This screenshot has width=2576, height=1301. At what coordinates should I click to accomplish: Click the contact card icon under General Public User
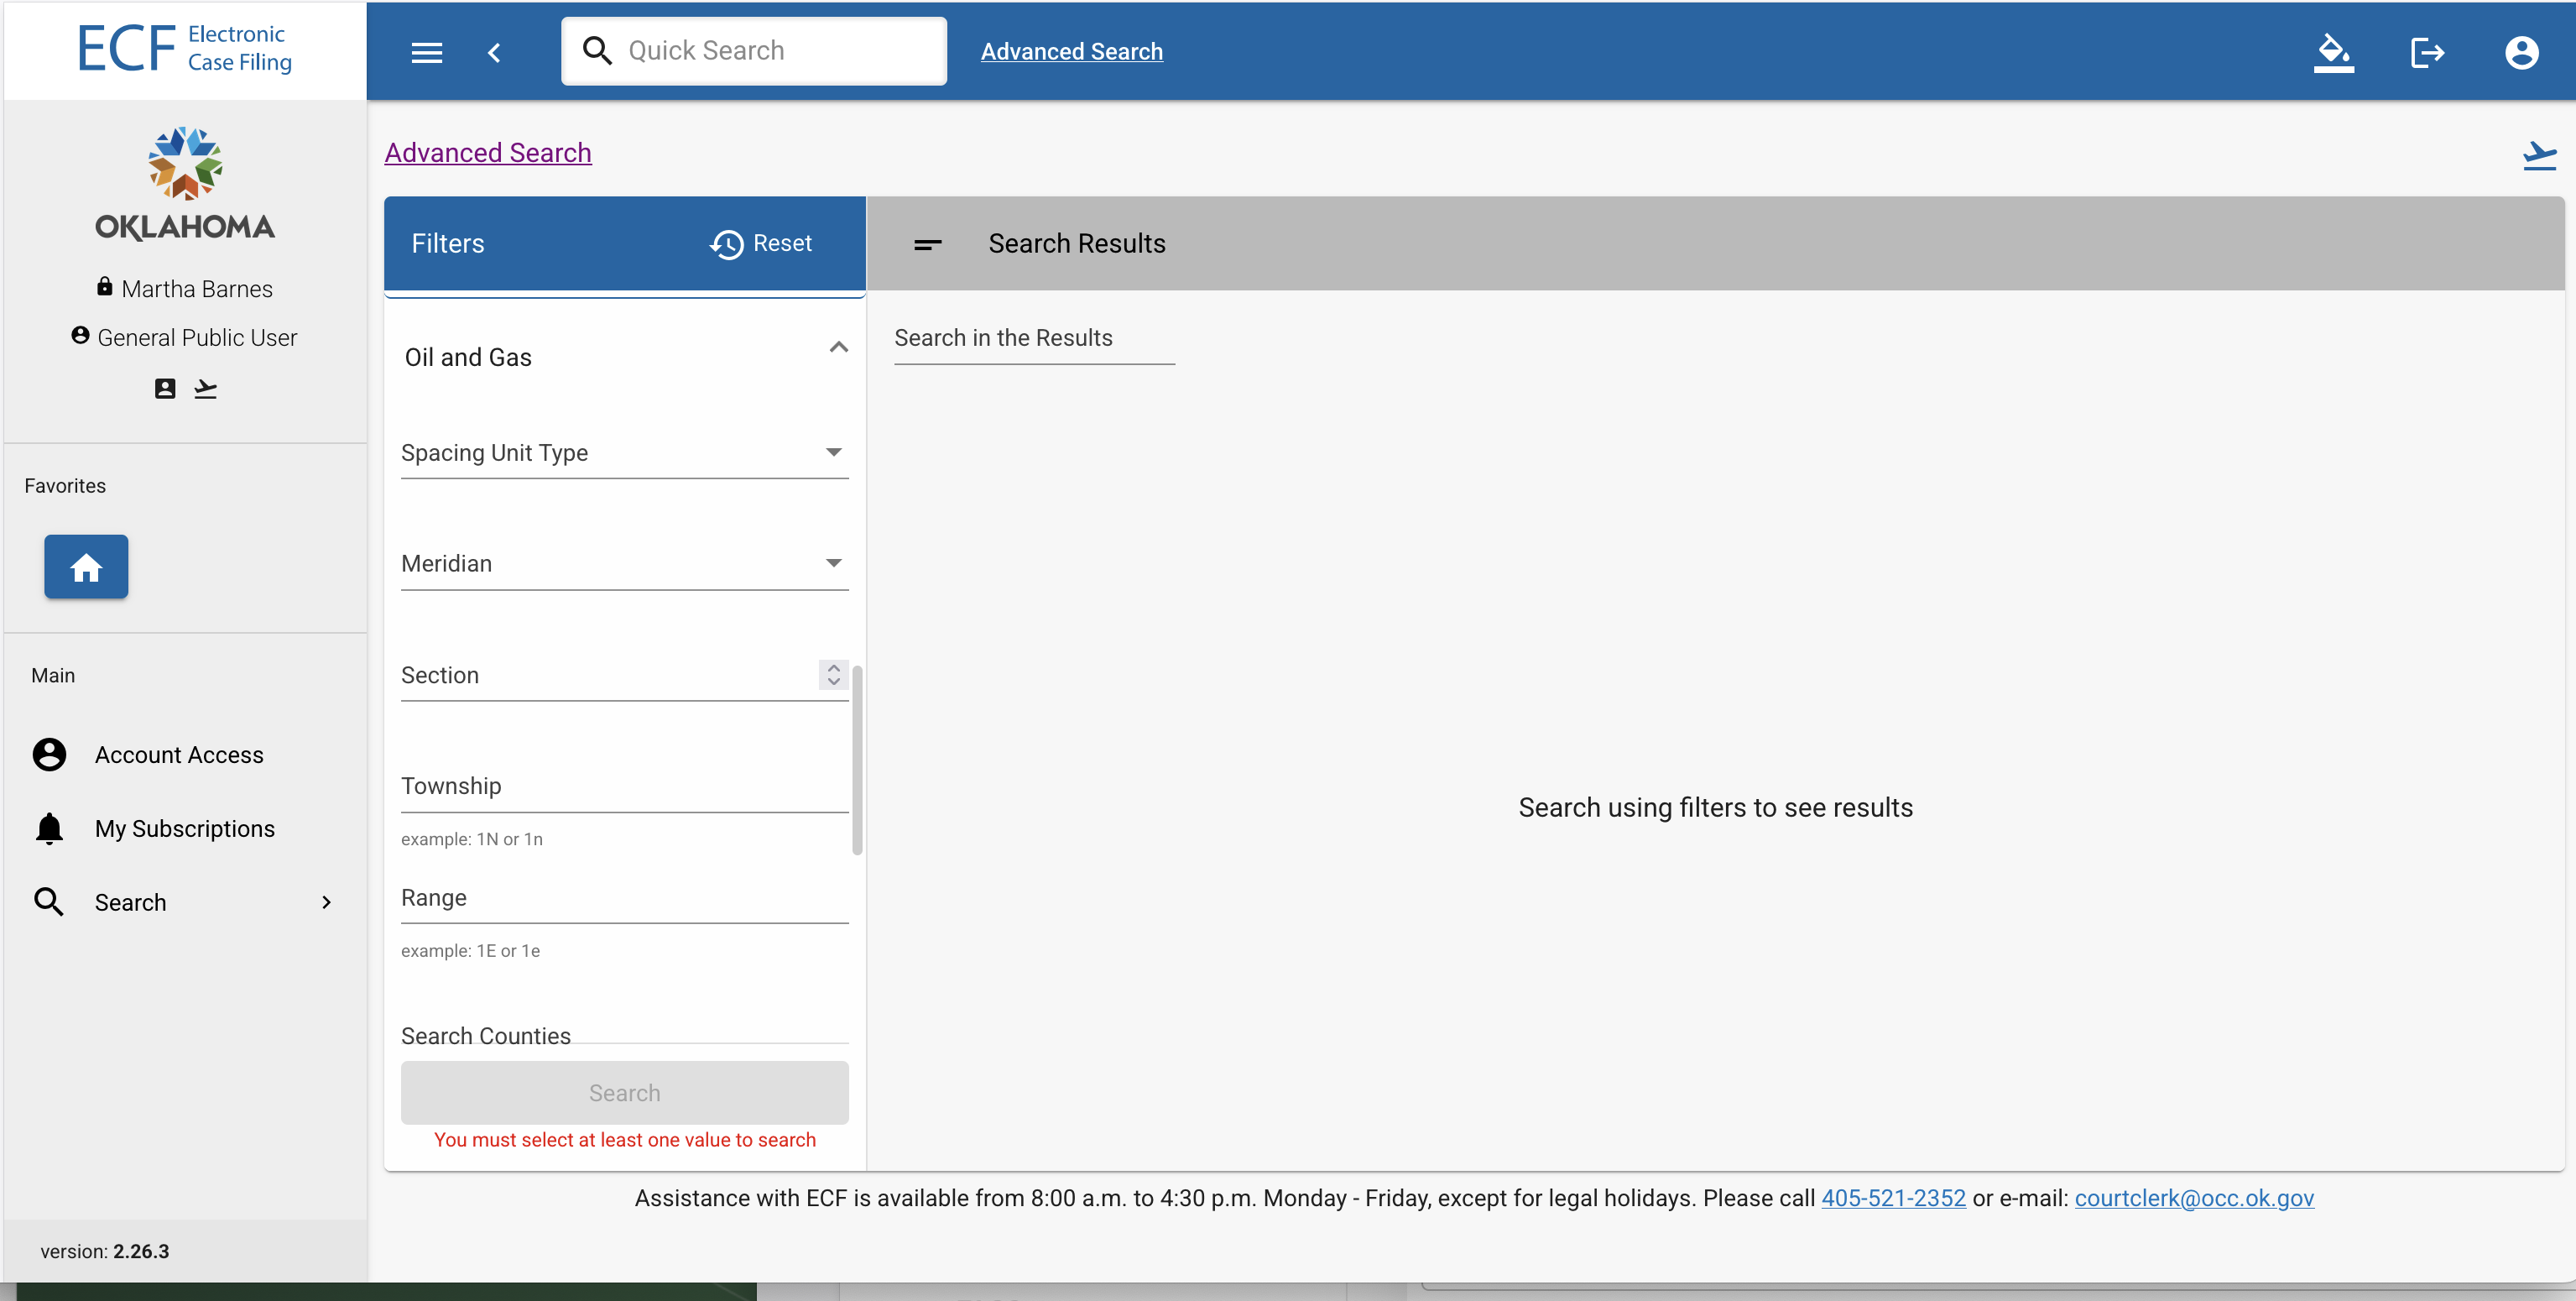click(x=165, y=389)
